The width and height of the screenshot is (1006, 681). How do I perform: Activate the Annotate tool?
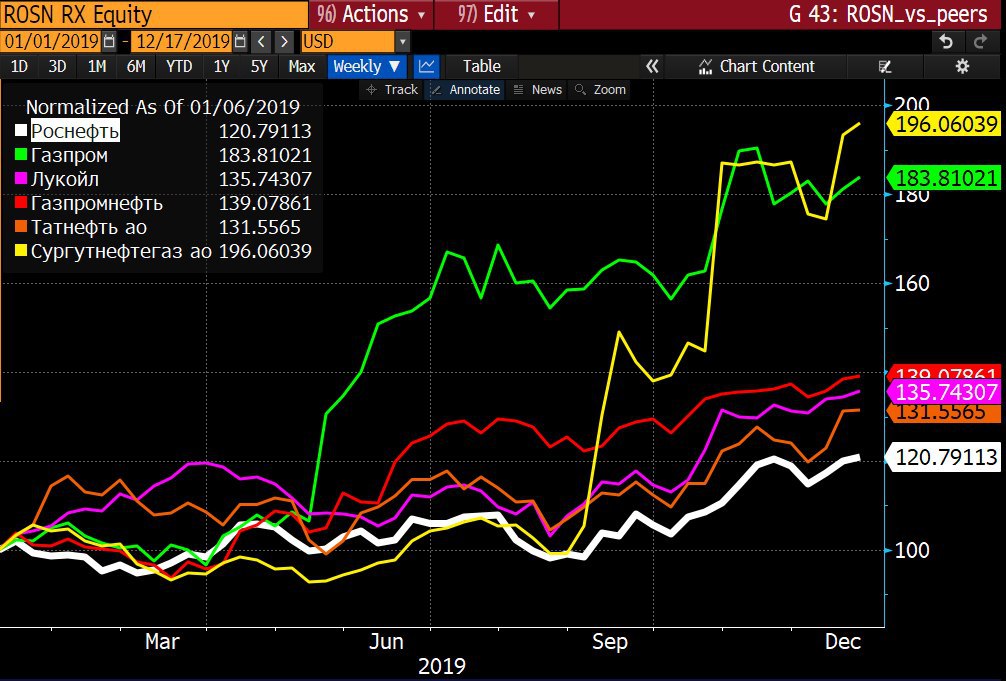click(x=466, y=90)
